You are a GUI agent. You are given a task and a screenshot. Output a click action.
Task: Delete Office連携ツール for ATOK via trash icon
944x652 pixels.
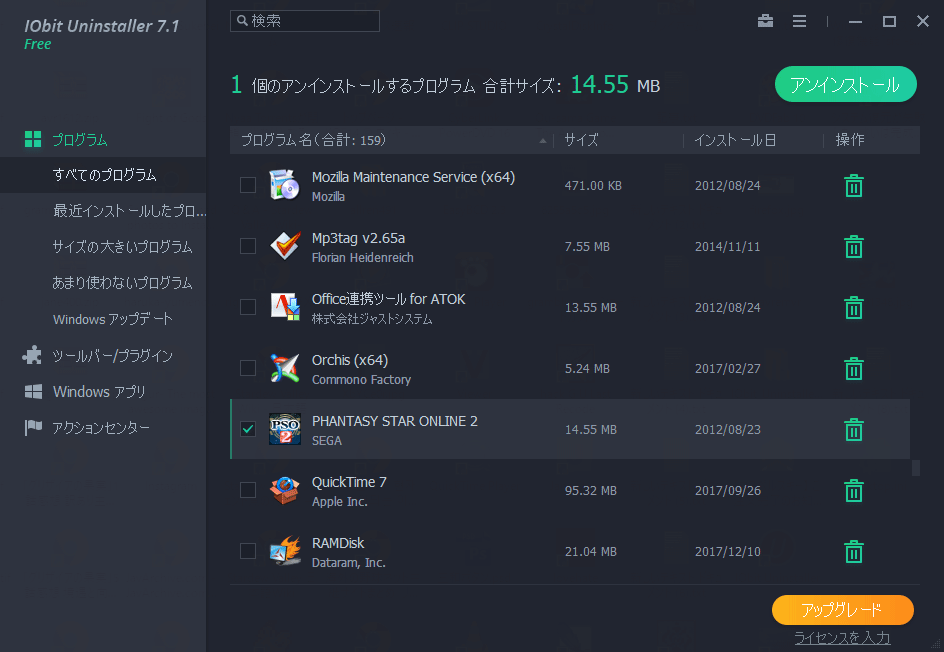tap(854, 307)
